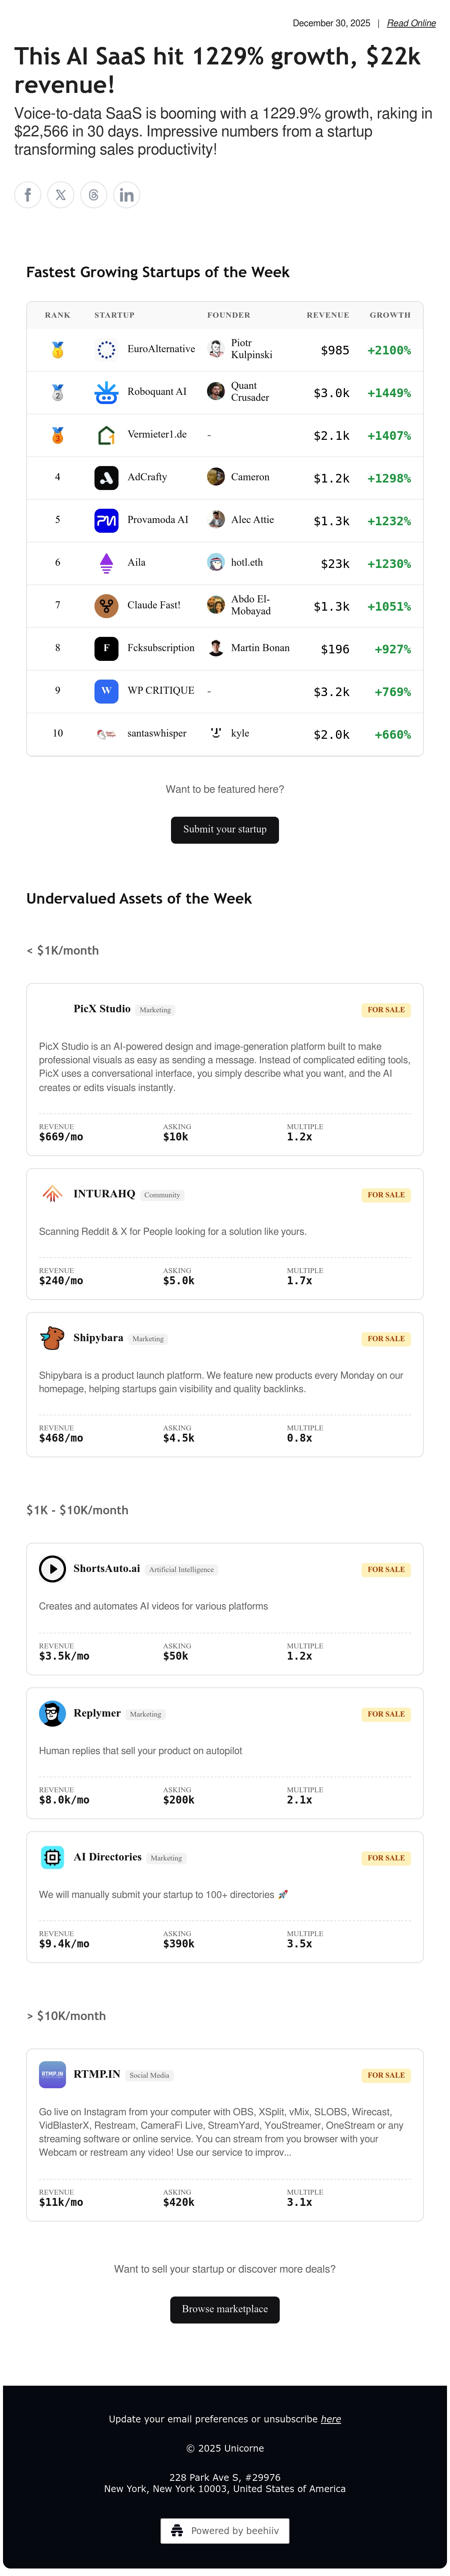
Task: Click the Provamoda AI logo
Action: click(x=106, y=520)
